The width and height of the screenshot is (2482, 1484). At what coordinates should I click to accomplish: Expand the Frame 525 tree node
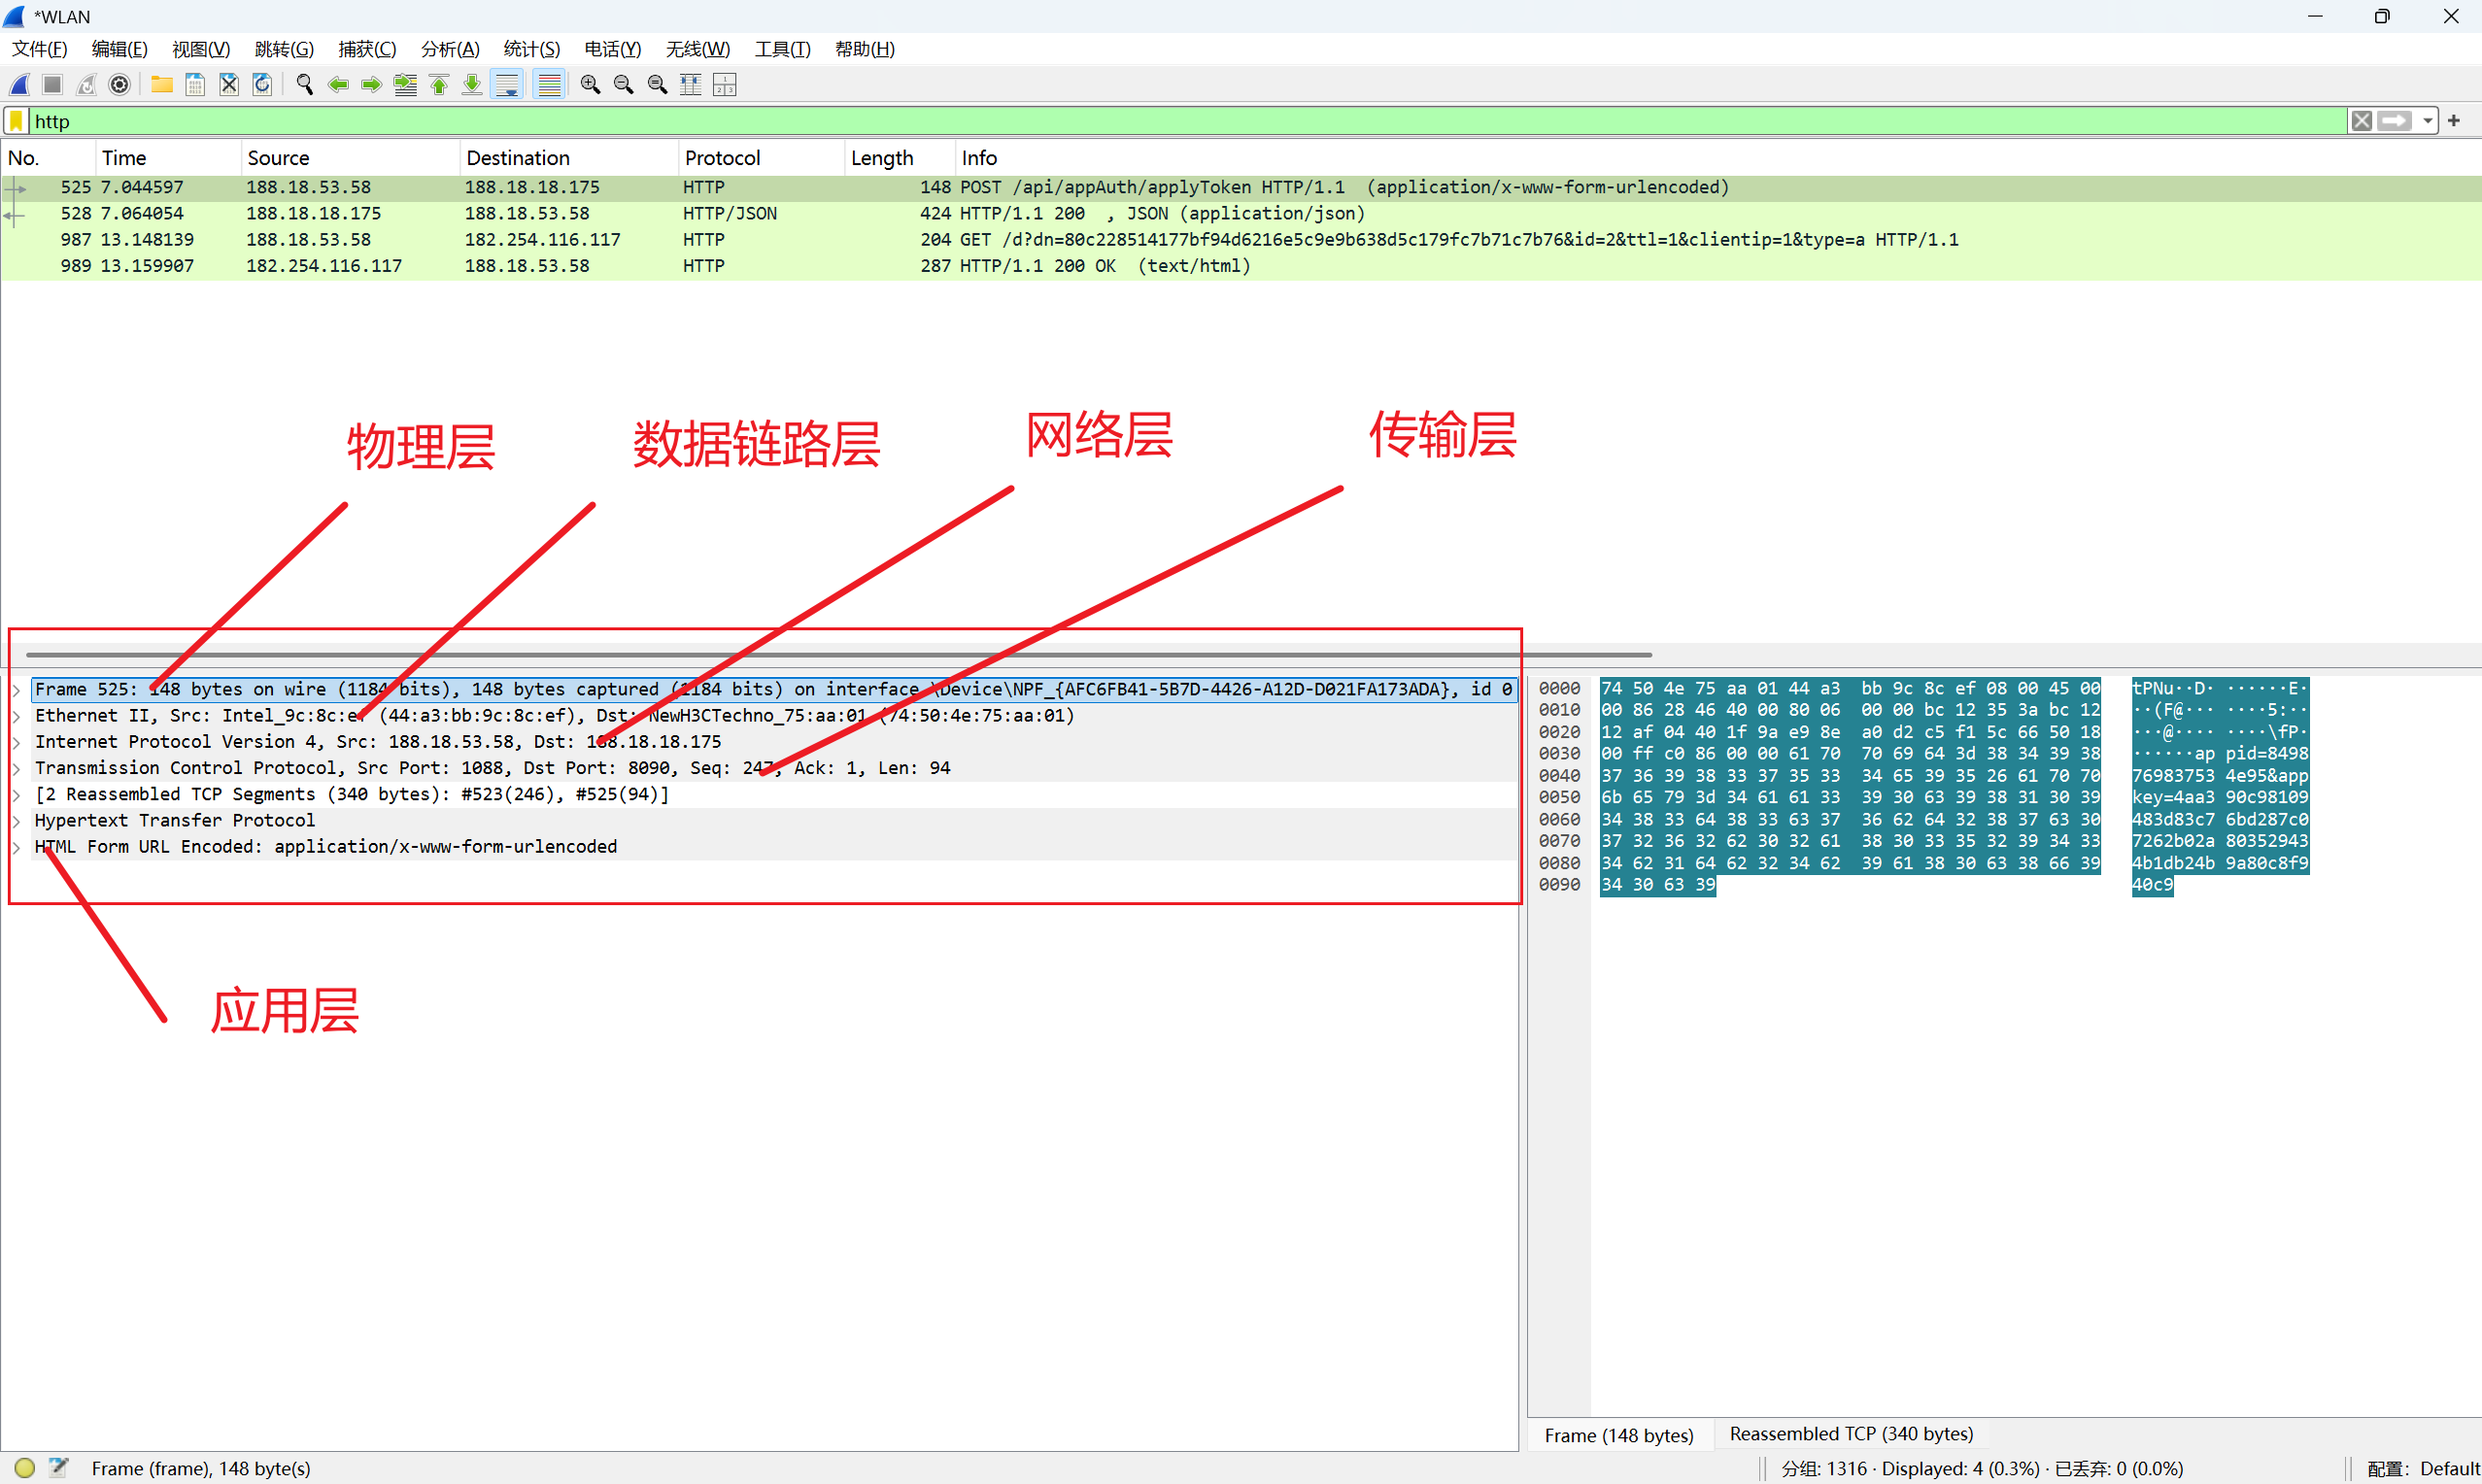(16, 690)
